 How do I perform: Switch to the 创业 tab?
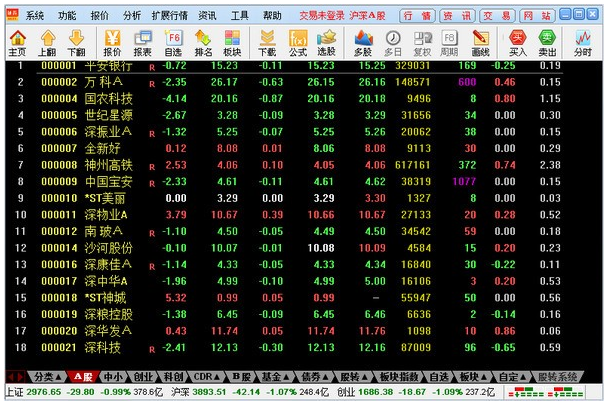[x=143, y=376]
